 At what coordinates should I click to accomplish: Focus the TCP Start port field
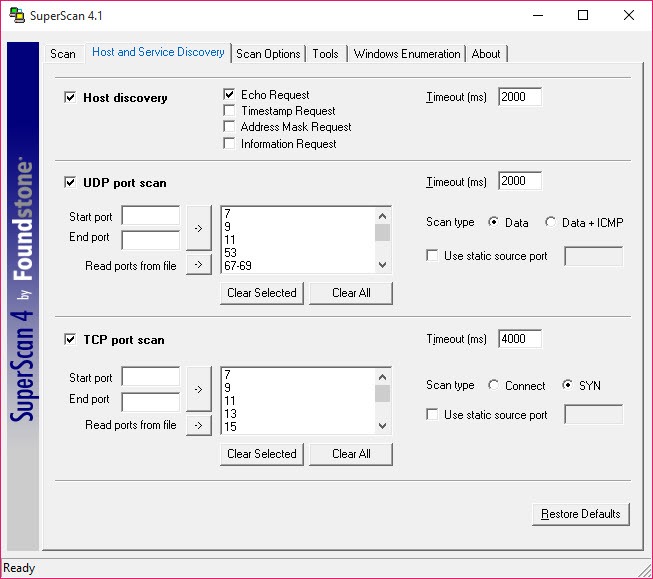(x=151, y=377)
